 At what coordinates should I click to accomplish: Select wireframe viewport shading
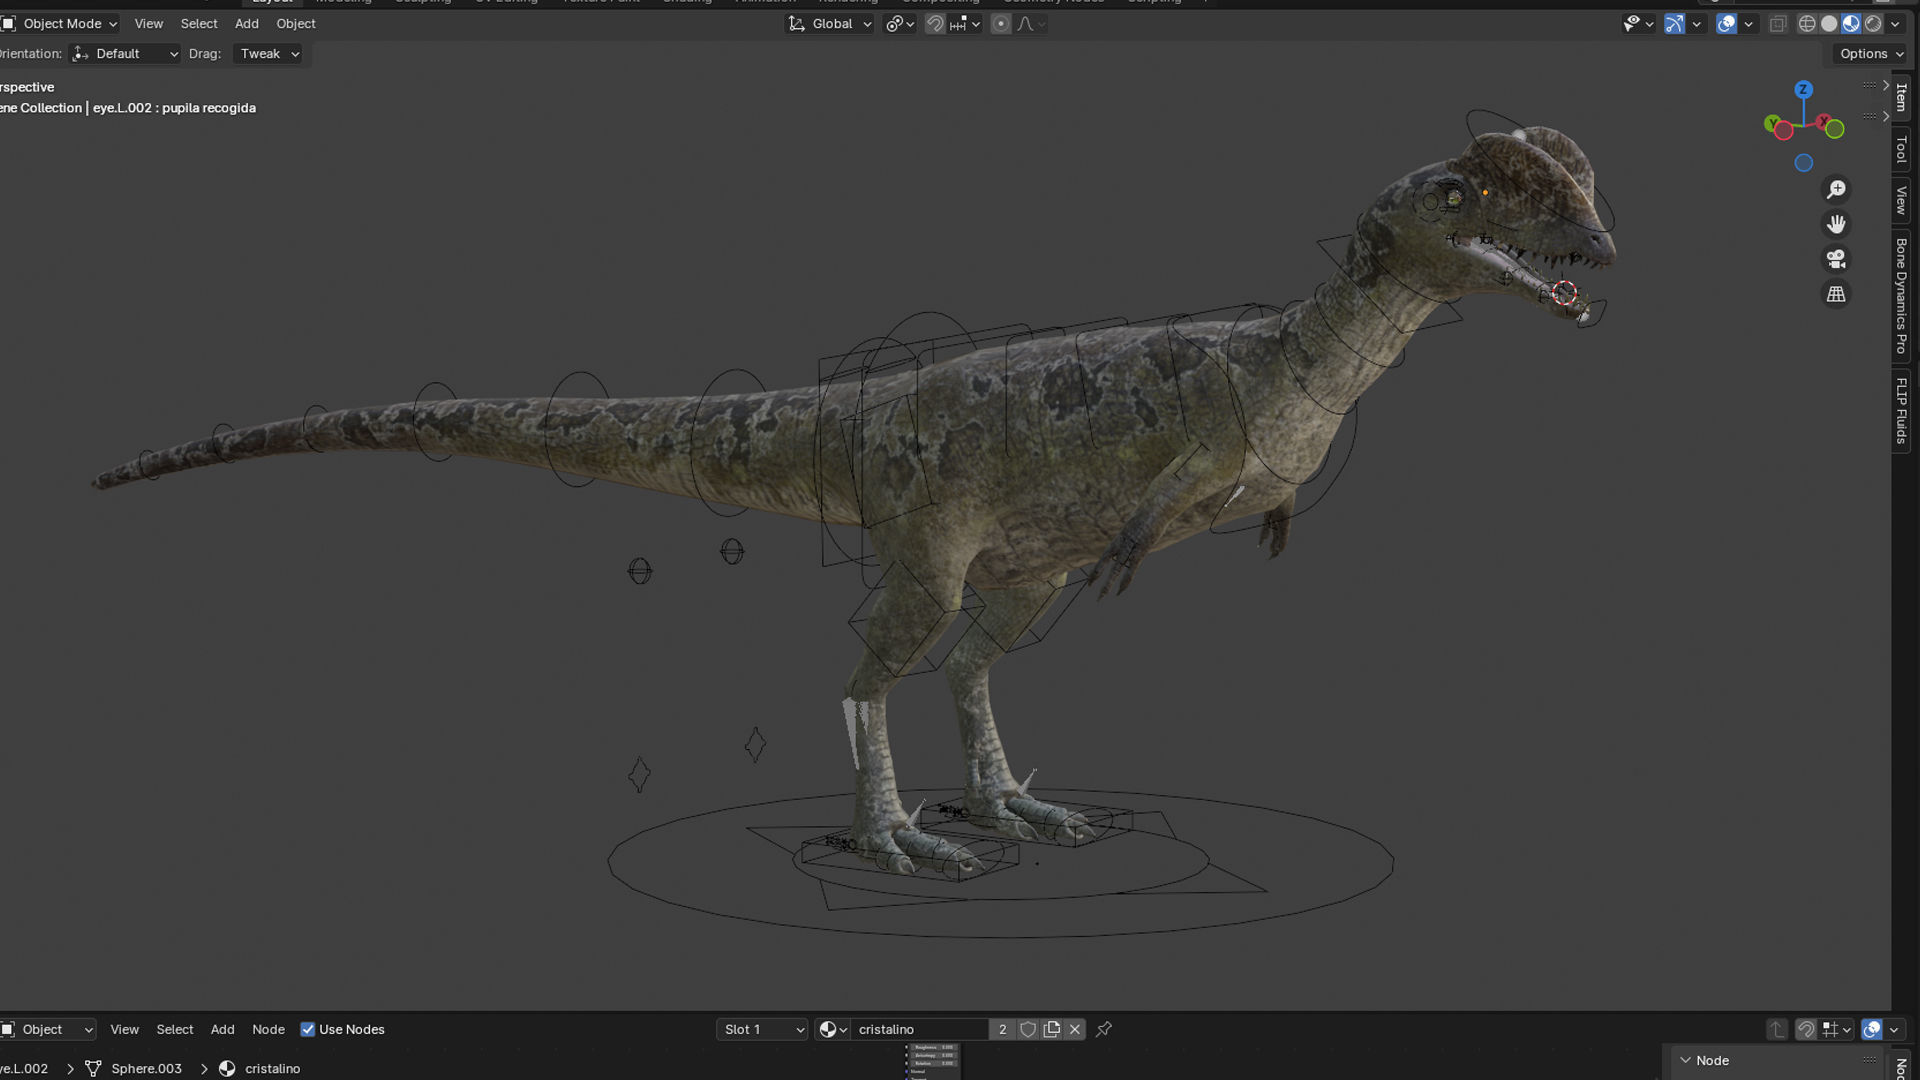[x=1807, y=24]
